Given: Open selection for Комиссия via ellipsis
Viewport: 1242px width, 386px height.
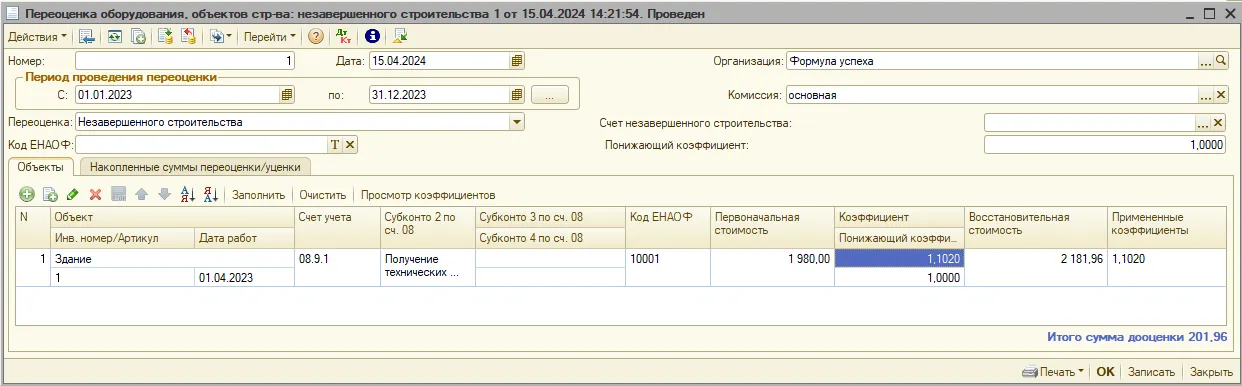Looking at the screenshot, I should 1206,95.
